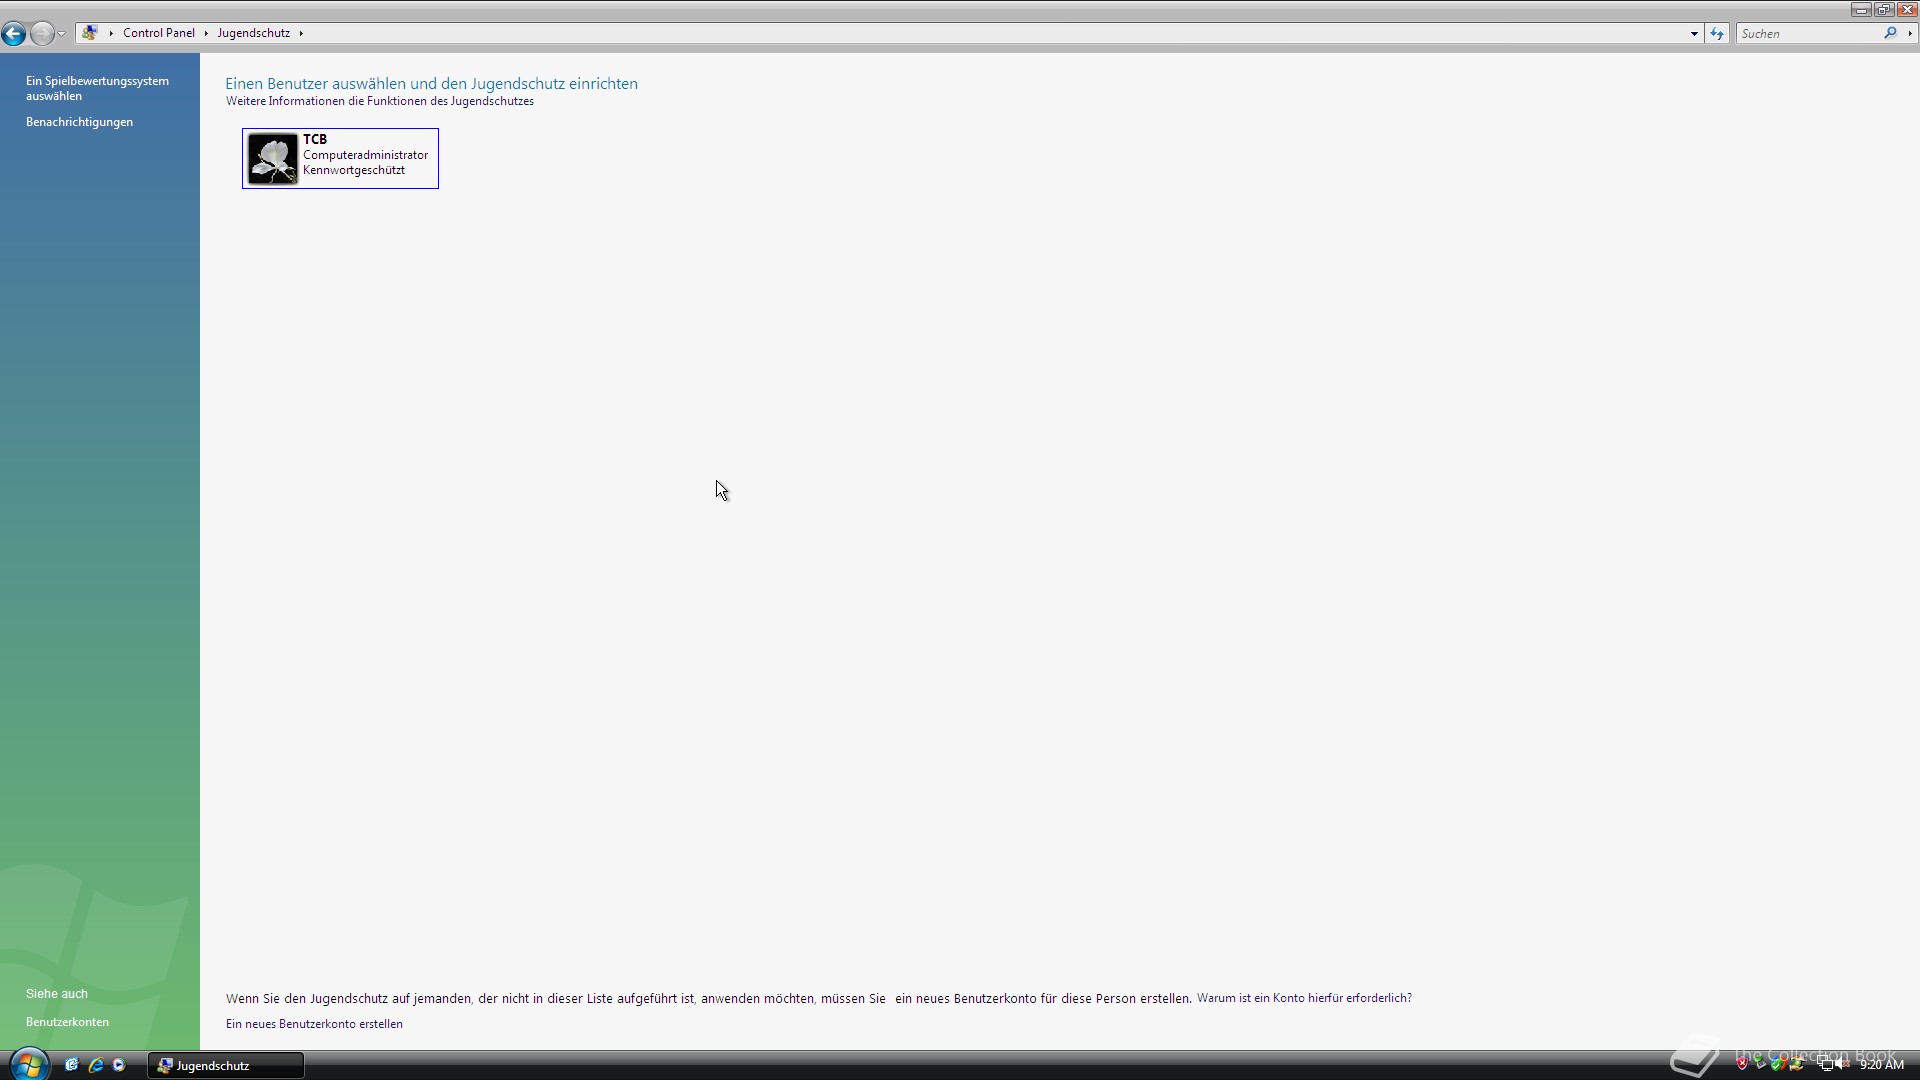Activate the Jugendschutz taskbar button
The image size is (1920, 1080).
(x=226, y=1066)
